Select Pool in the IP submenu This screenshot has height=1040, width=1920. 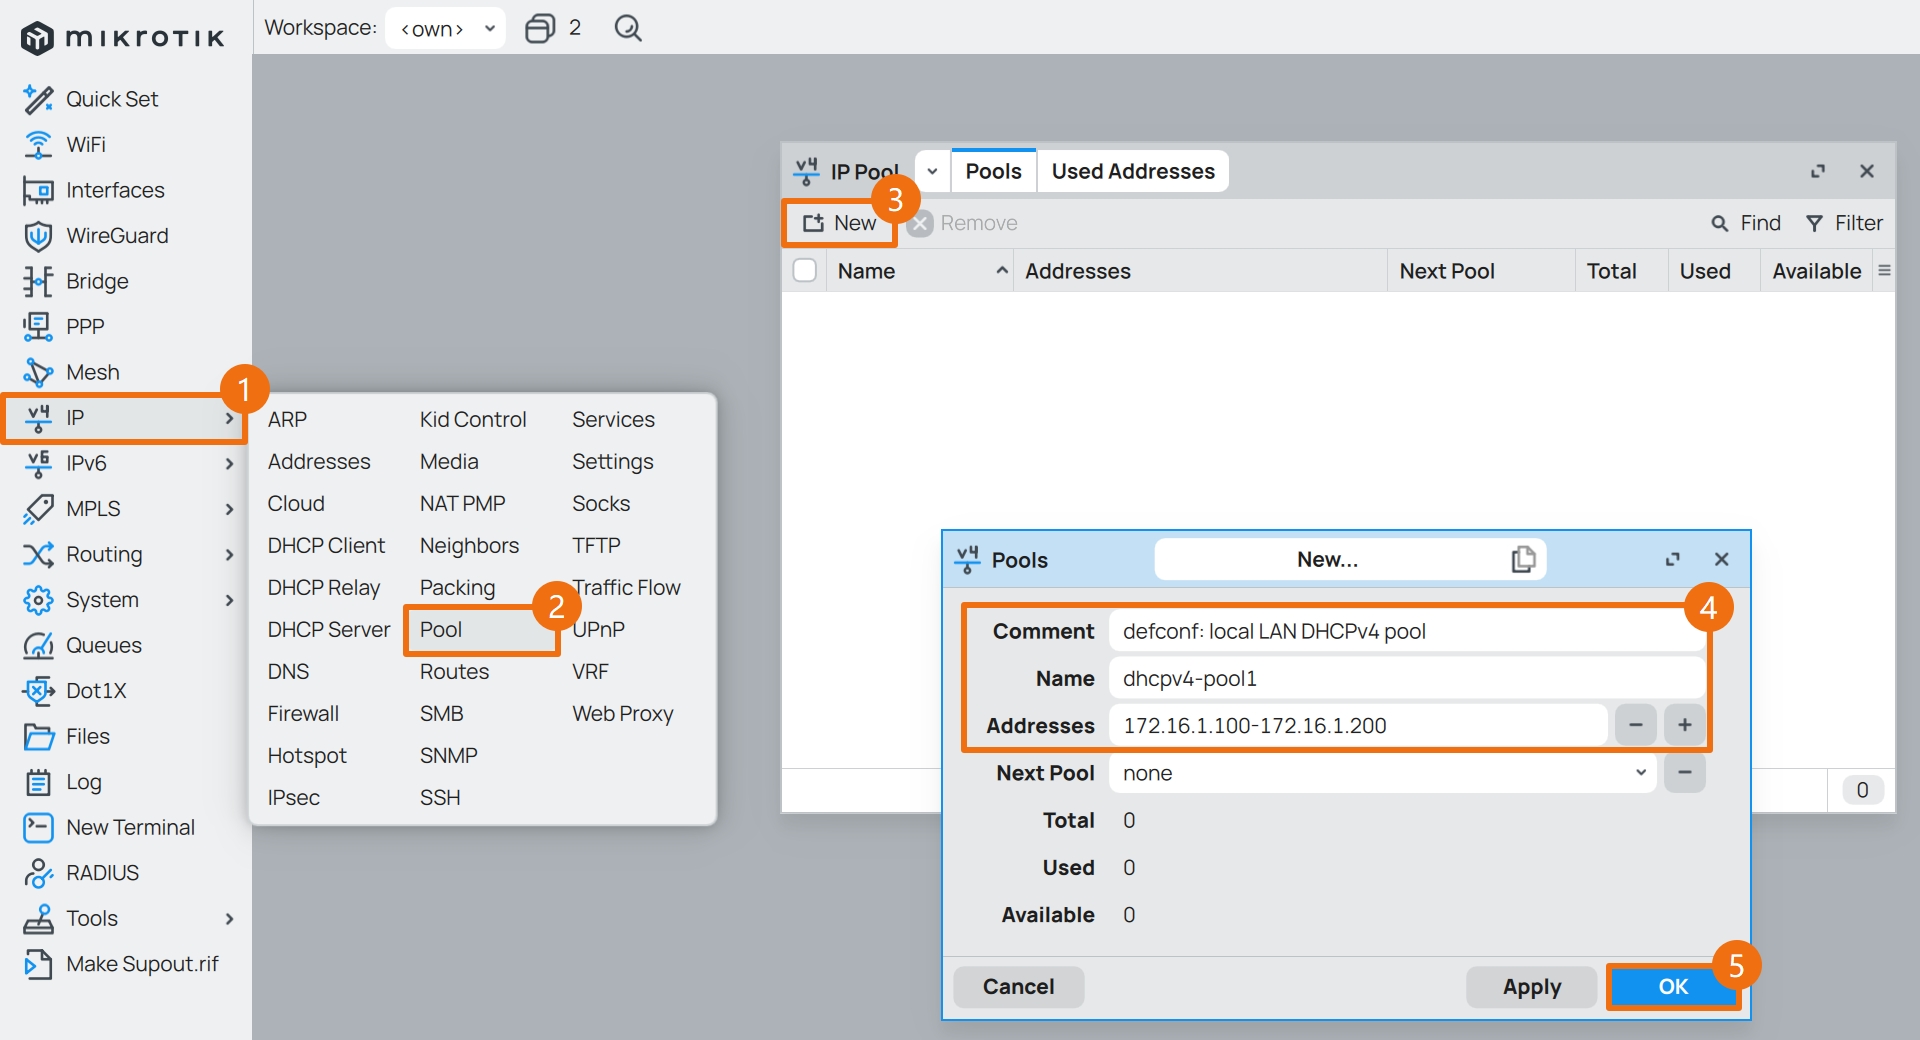tap(441, 630)
